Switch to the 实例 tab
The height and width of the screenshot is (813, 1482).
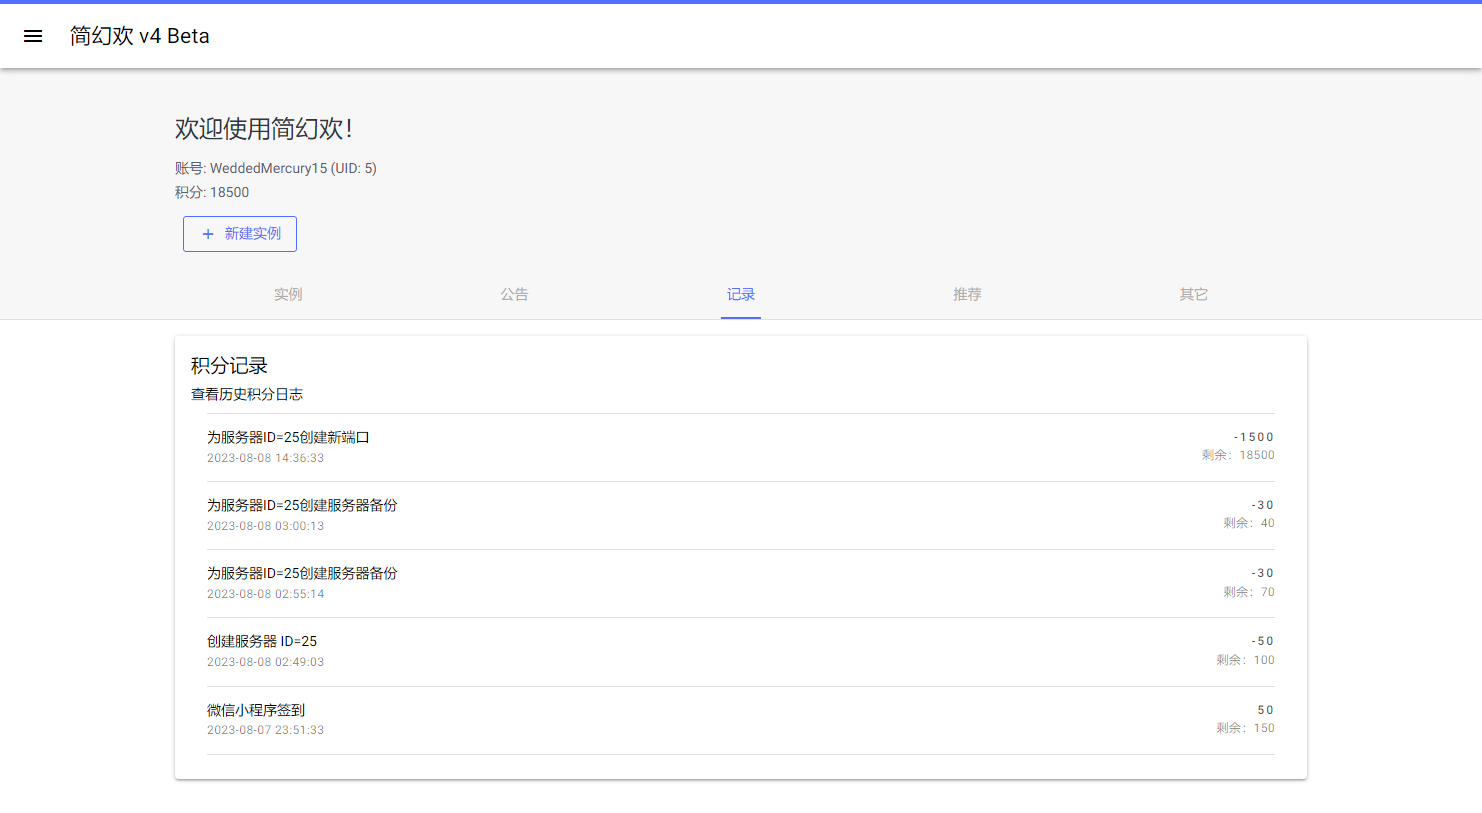tap(288, 295)
